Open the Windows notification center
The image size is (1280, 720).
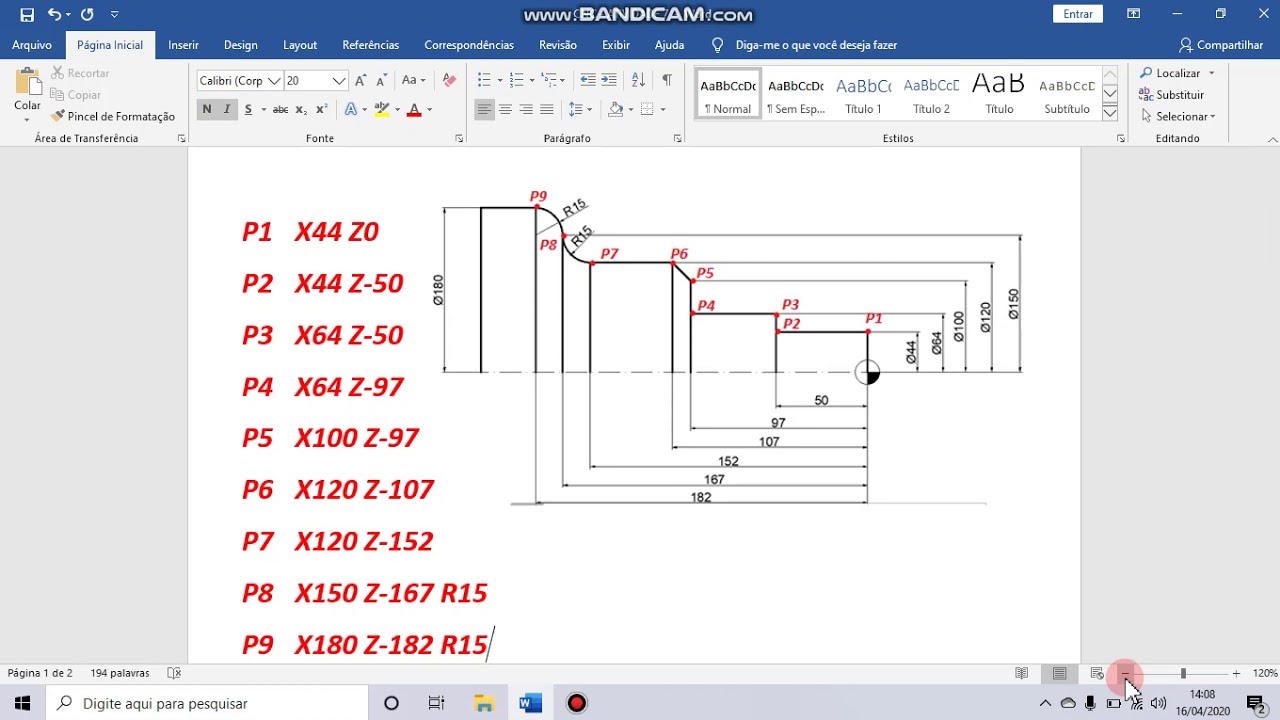tap(1255, 703)
